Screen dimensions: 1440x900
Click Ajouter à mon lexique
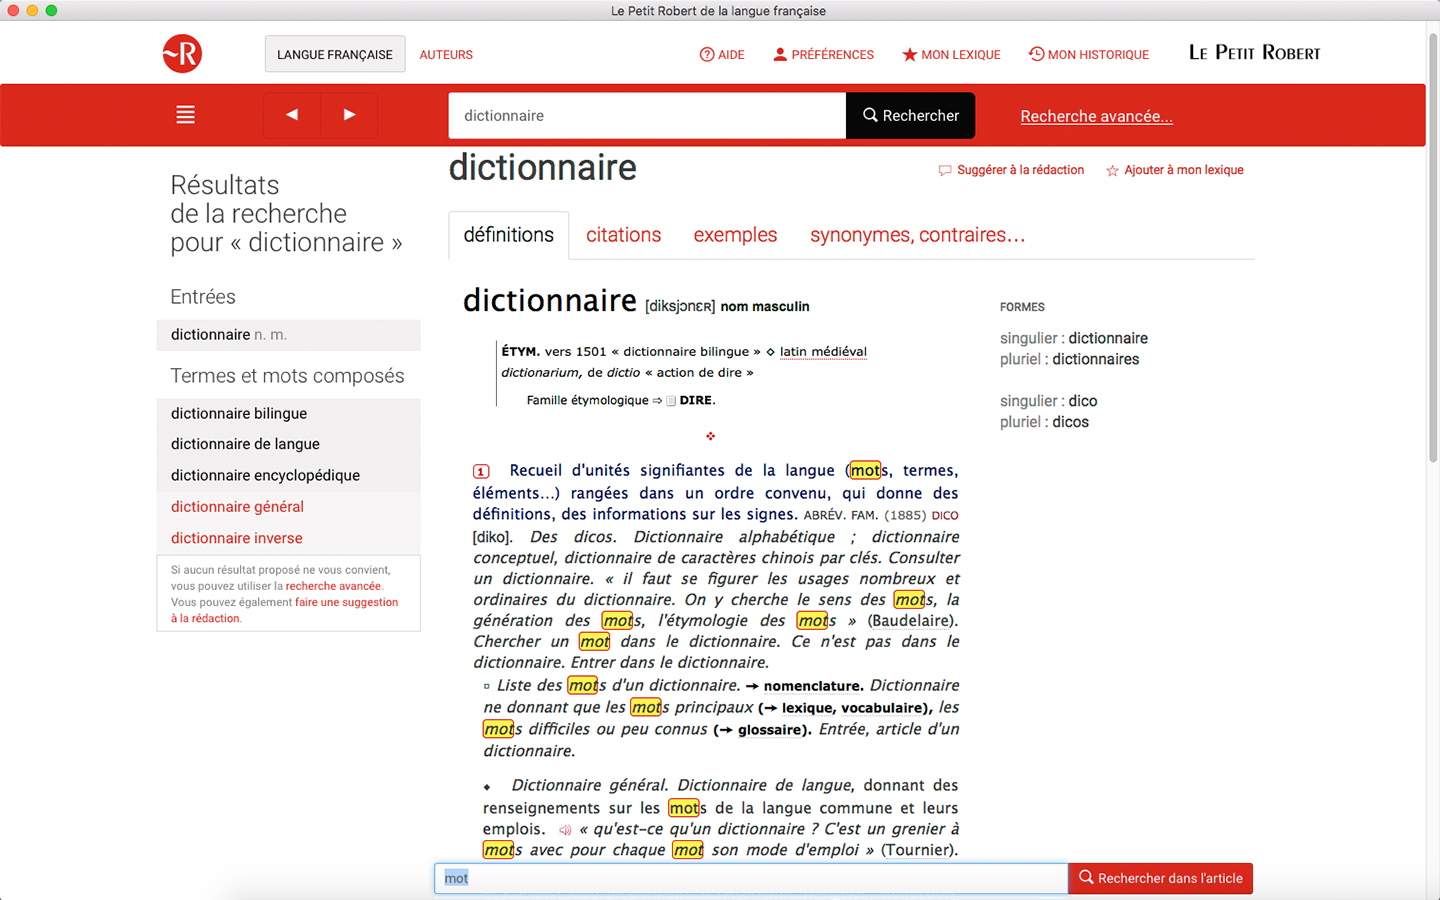1175,170
